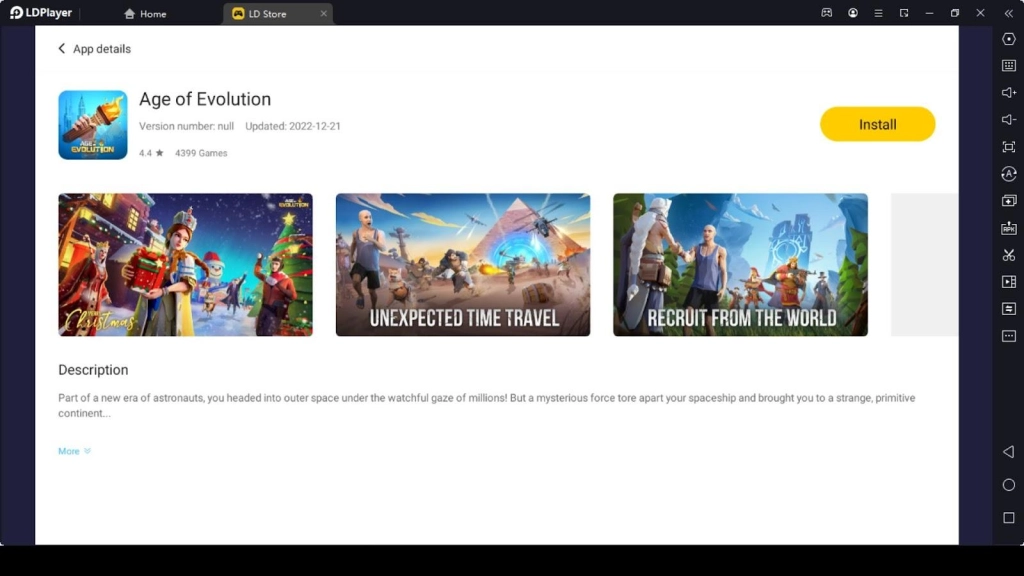Open the operation recorder sidebar icon
1024x576 pixels.
(1008, 174)
